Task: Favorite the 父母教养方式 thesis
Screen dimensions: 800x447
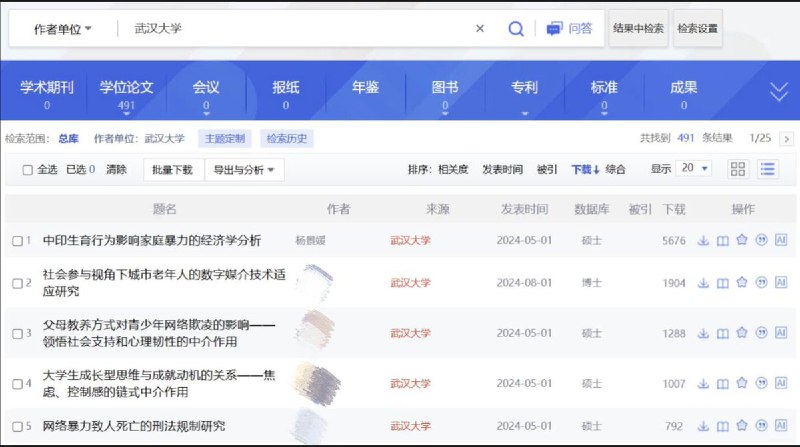Action: click(x=742, y=333)
